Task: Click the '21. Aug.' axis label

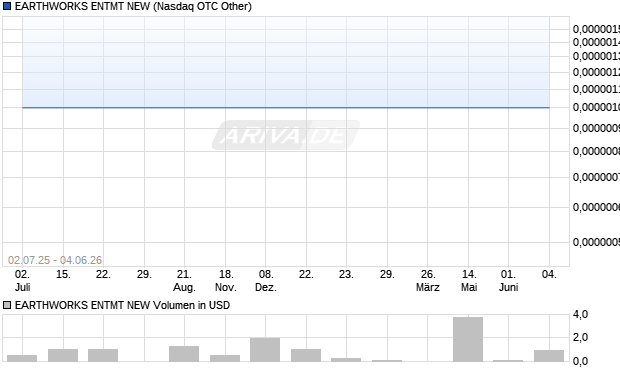Action: pyautogui.click(x=184, y=280)
